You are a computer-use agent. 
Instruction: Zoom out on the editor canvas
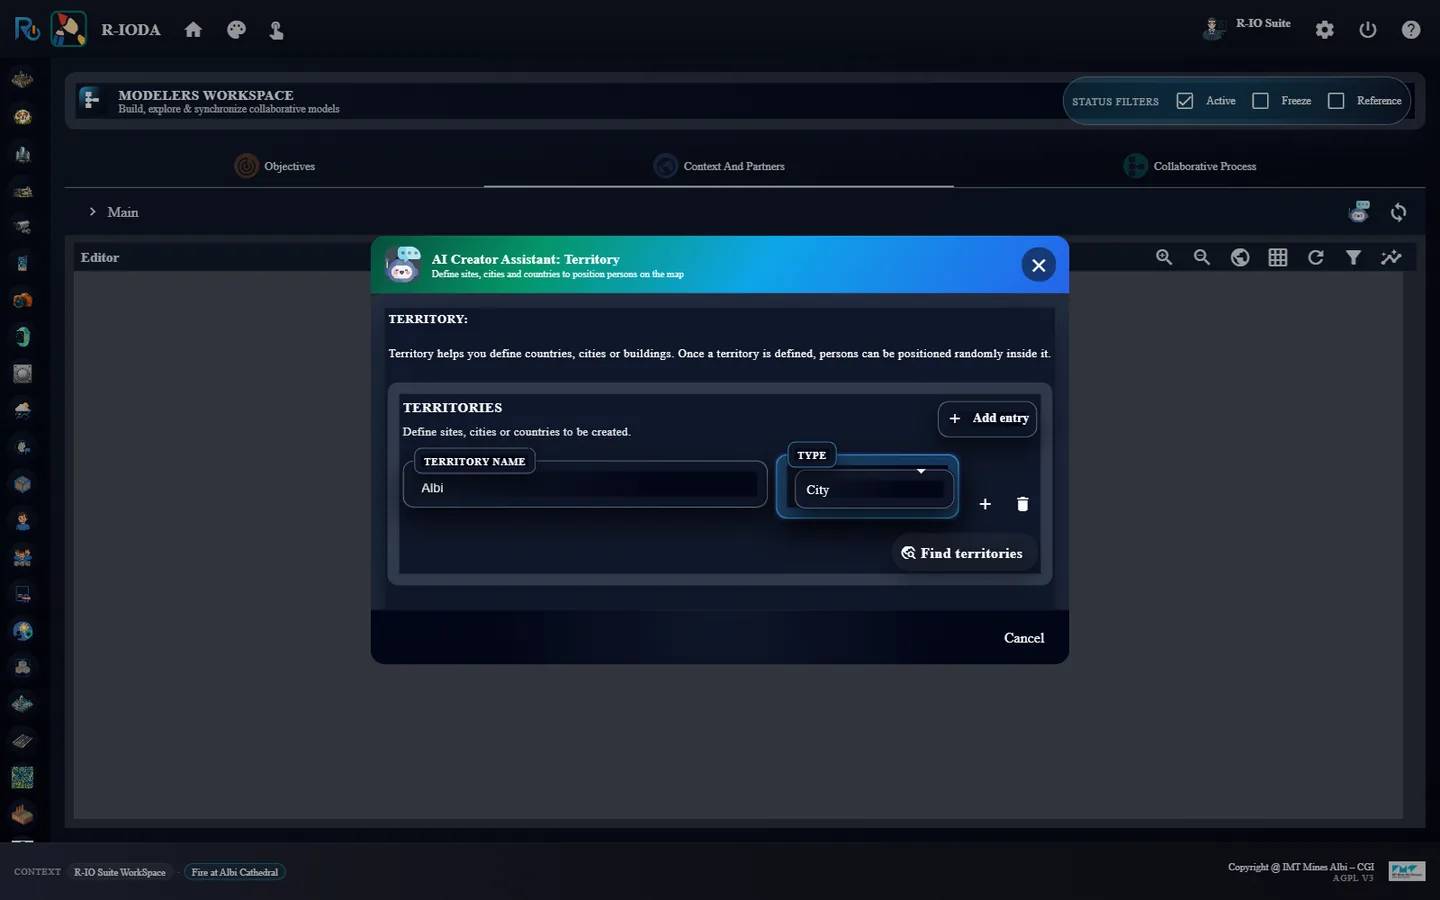click(1202, 258)
